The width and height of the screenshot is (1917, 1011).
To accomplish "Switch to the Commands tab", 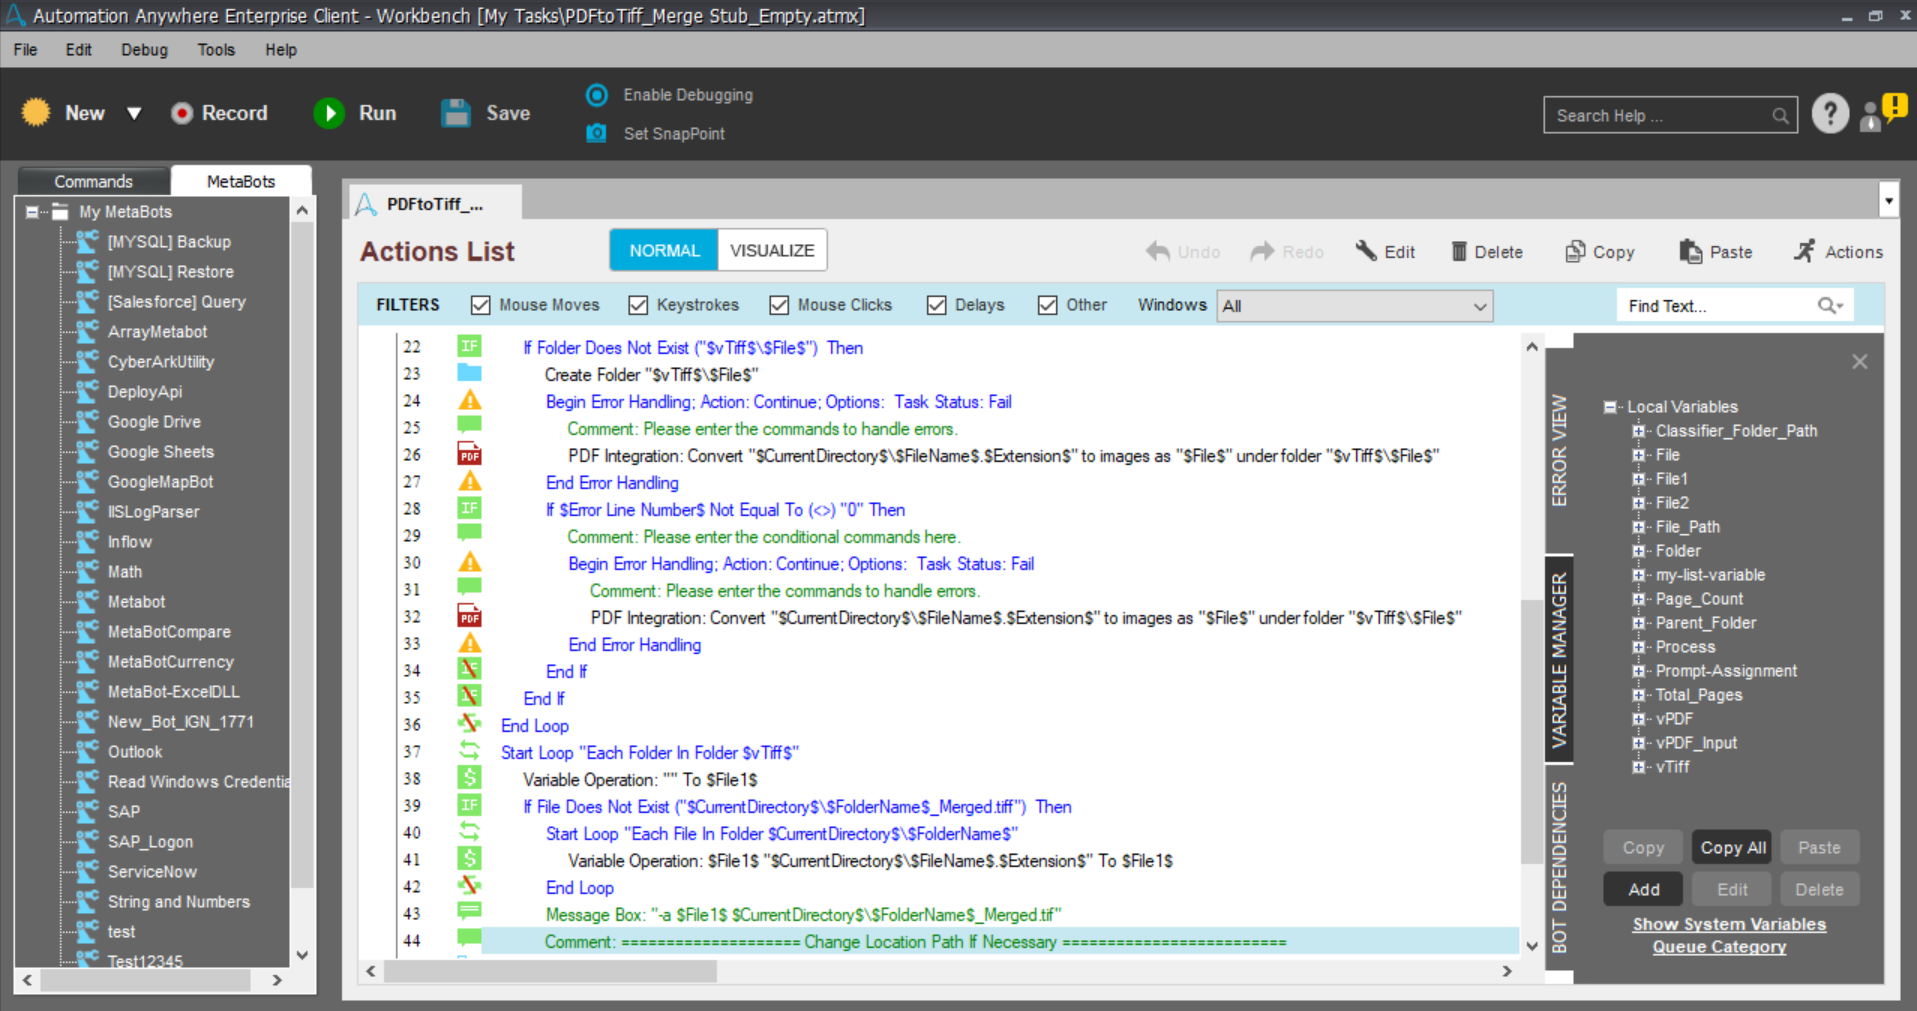I will (x=93, y=181).
